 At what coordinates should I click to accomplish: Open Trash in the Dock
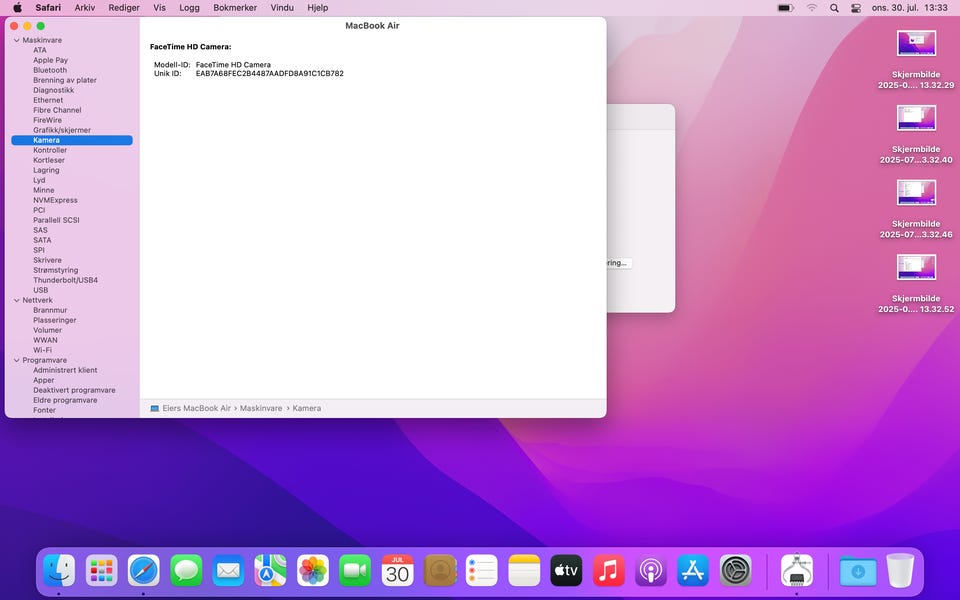point(900,571)
